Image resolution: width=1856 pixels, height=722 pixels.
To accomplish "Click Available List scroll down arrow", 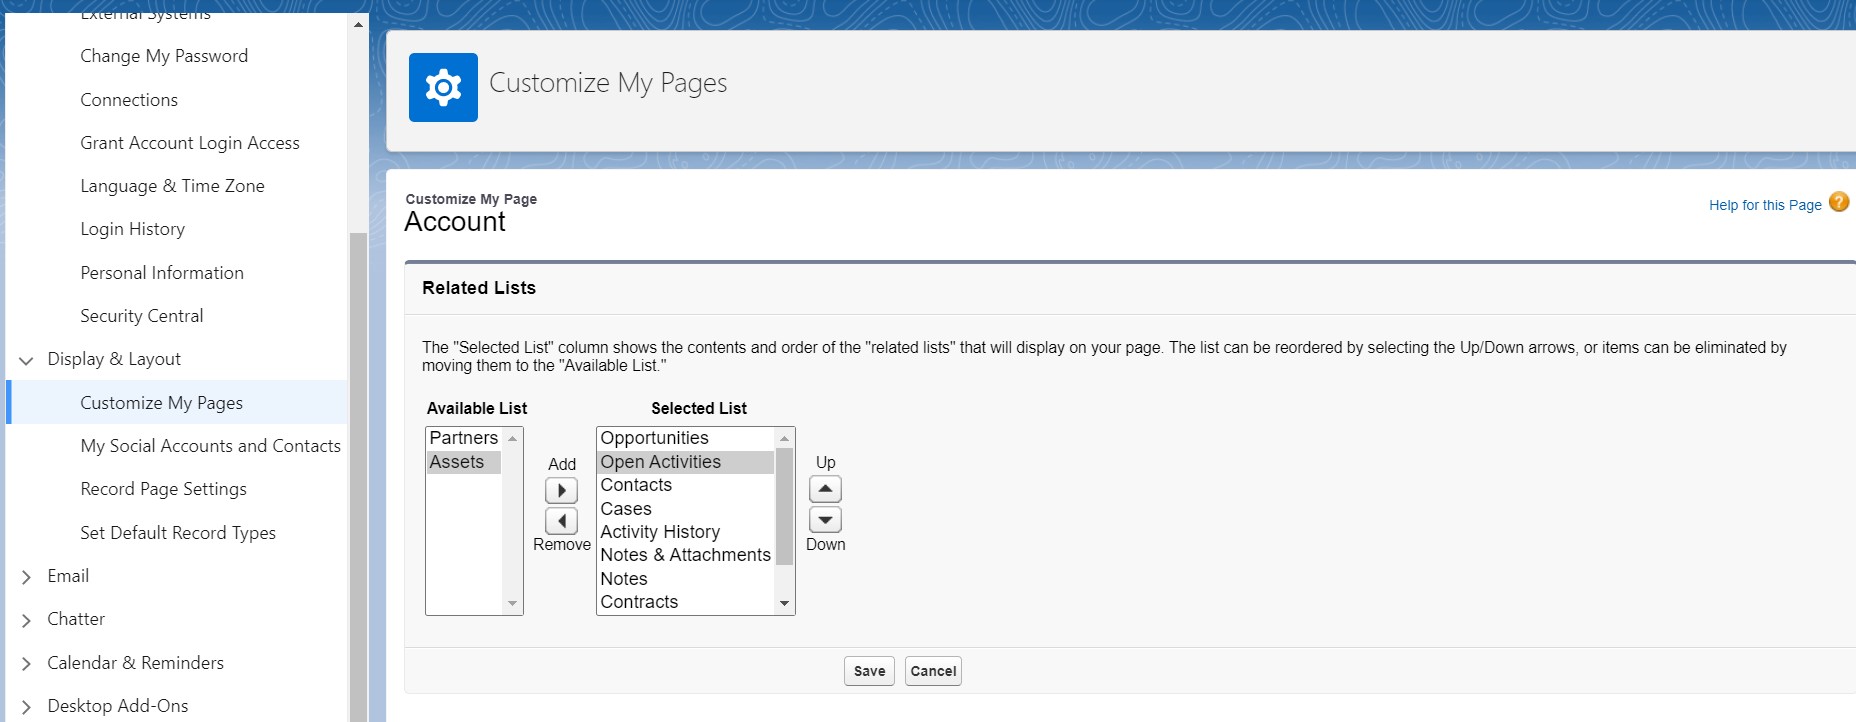I will point(513,603).
